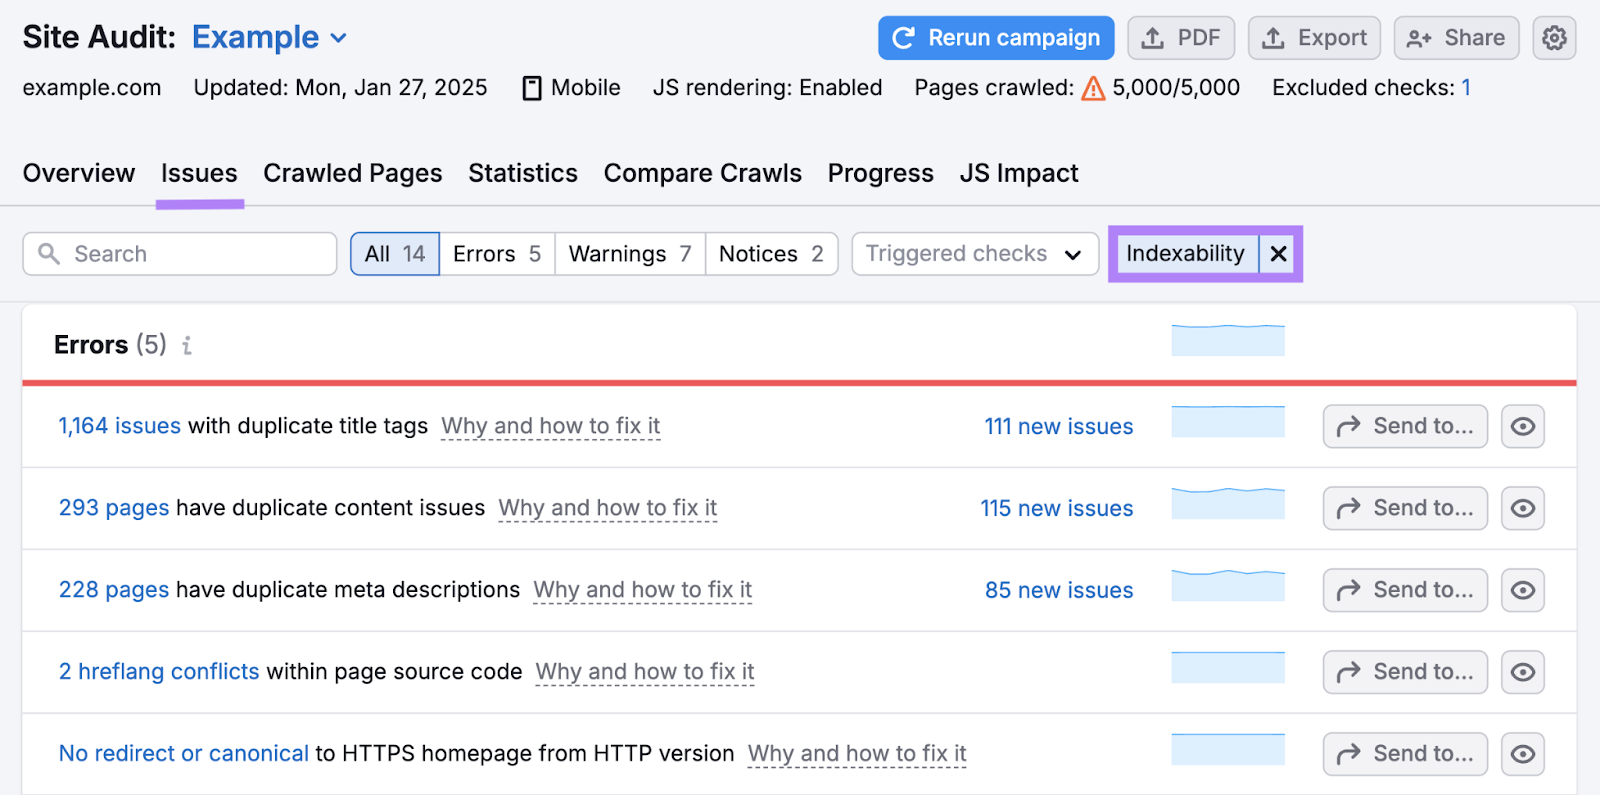Open Send to for HTTPS homepage issue
The width and height of the screenshot is (1600, 795).
tap(1405, 755)
